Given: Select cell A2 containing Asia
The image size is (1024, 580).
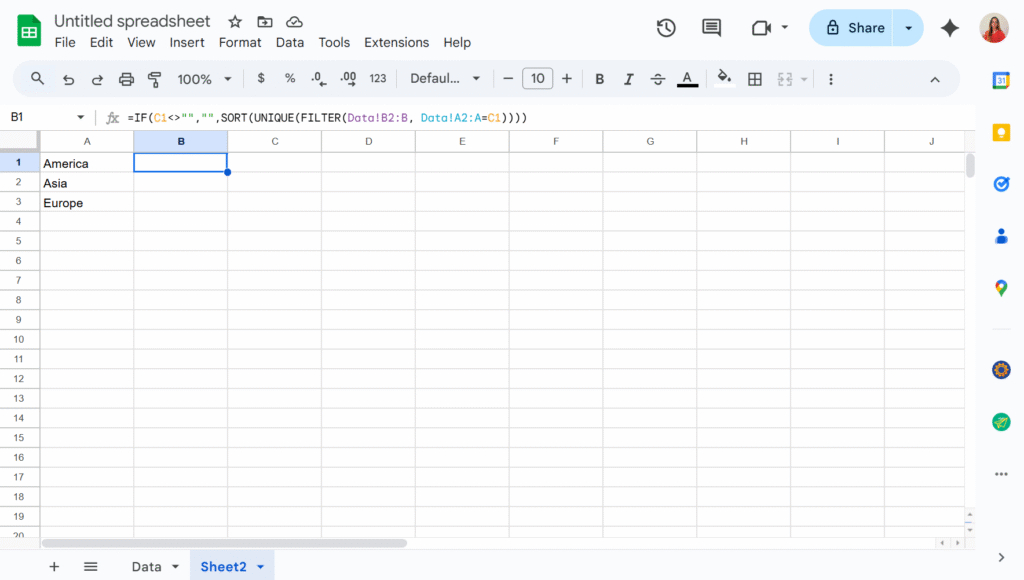Looking at the screenshot, I should pos(87,183).
